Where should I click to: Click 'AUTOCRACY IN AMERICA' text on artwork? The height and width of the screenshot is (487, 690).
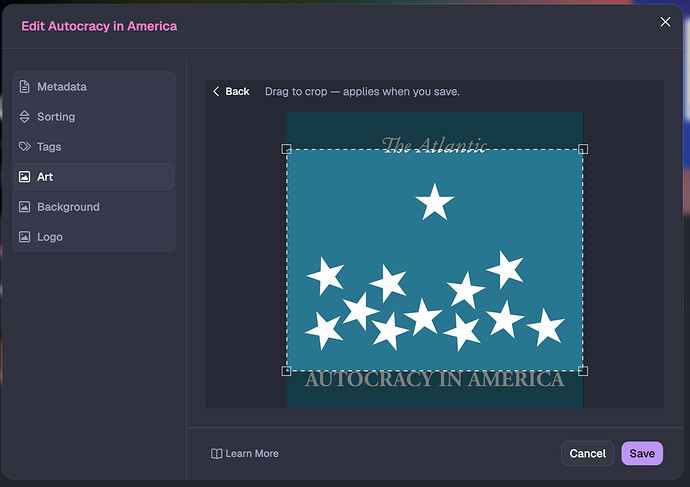point(435,379)
